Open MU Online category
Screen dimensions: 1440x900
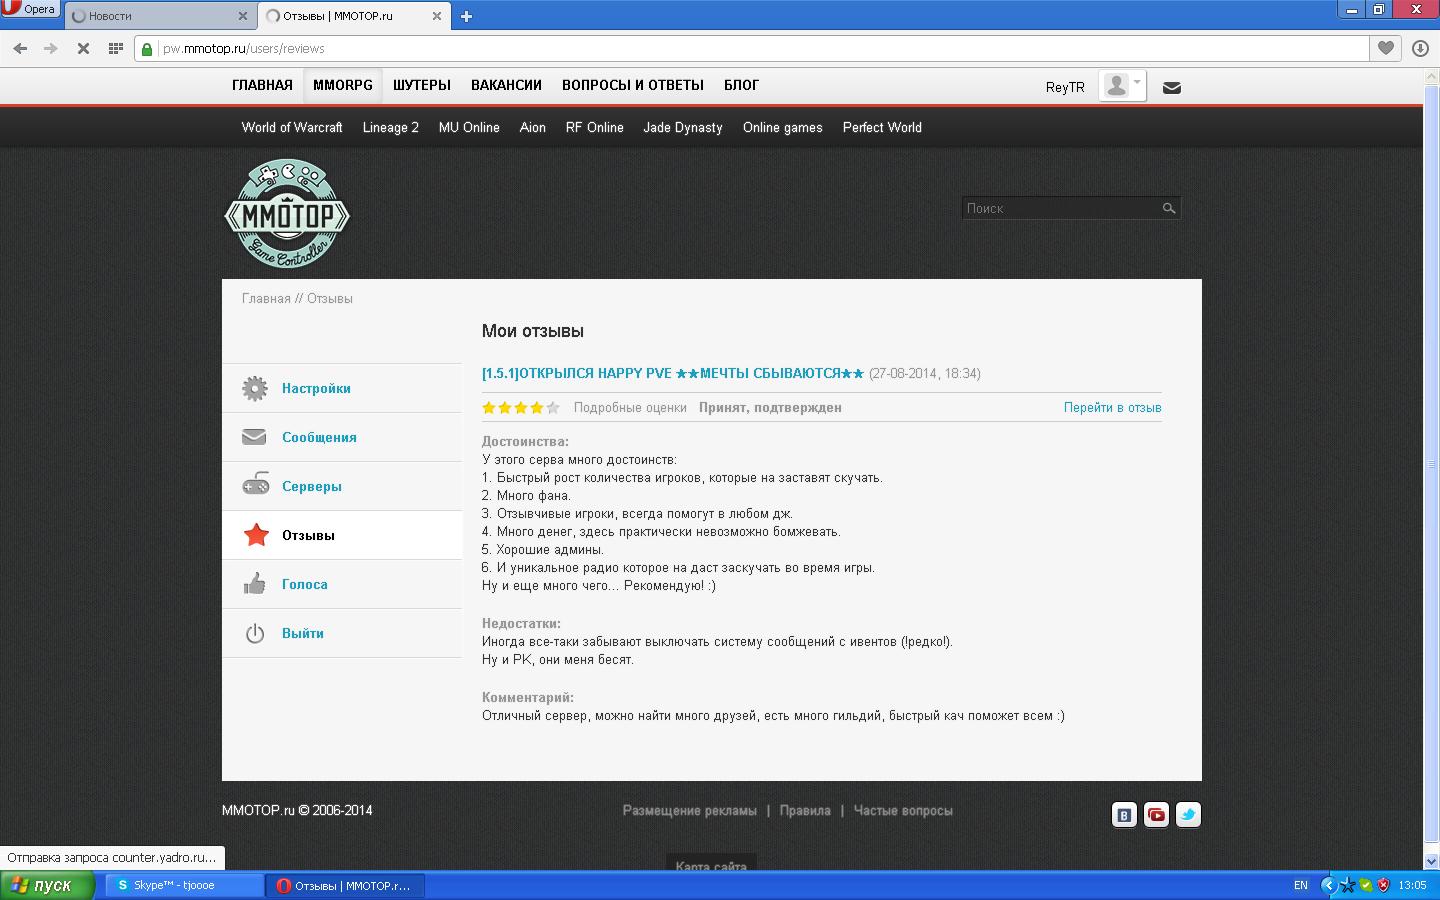pyautogui.click(x=469, y=127)
